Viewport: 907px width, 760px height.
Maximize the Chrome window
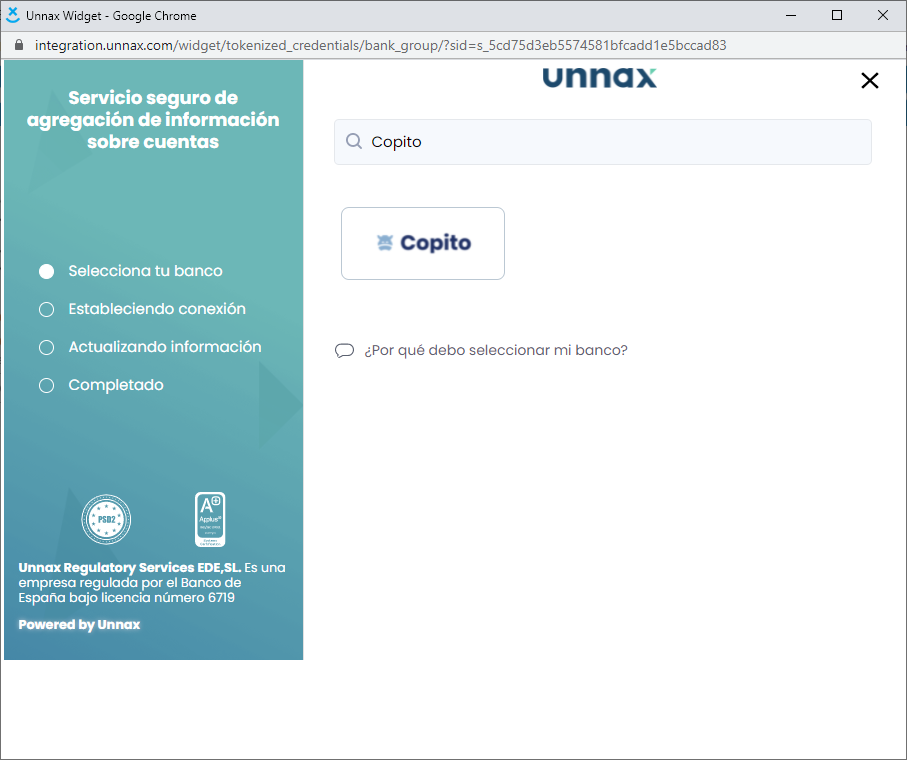[x=836, y=15]
